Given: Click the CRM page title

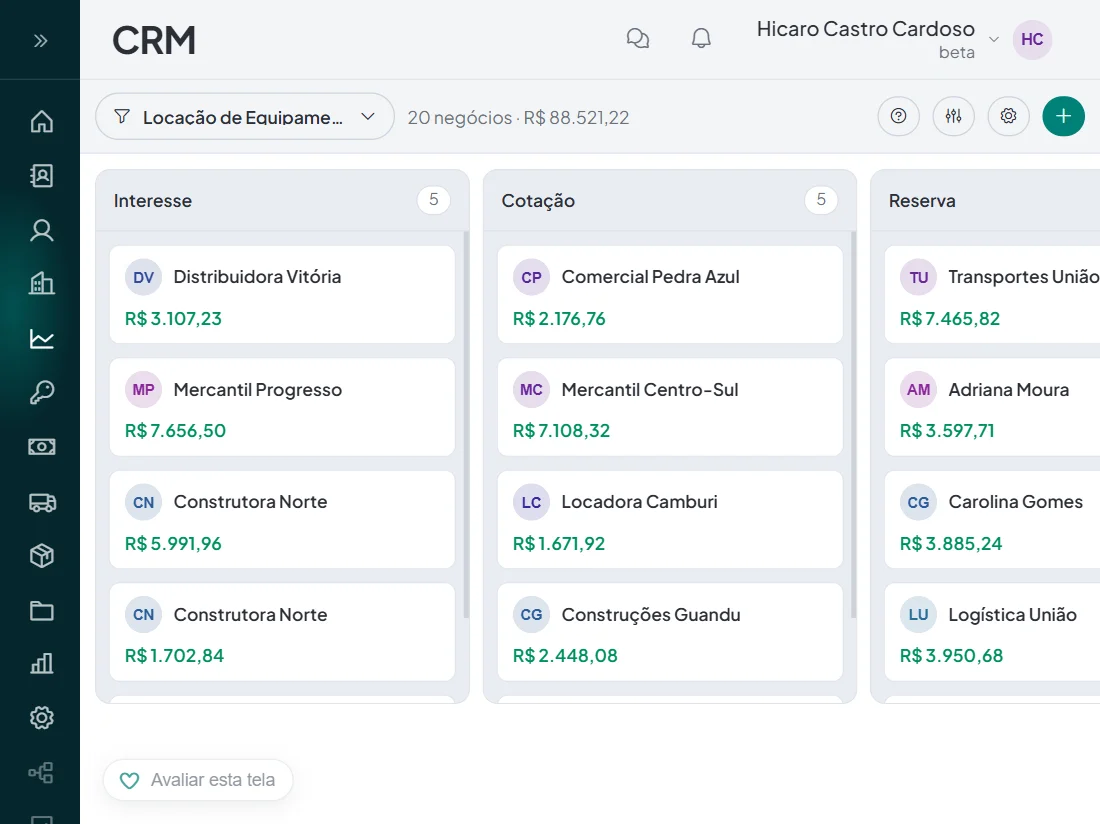Looking at the screenshot, I should (154, 40).
